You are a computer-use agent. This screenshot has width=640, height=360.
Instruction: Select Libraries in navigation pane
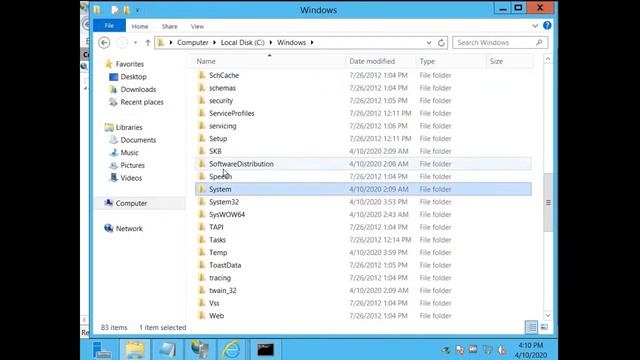(129, 127)
